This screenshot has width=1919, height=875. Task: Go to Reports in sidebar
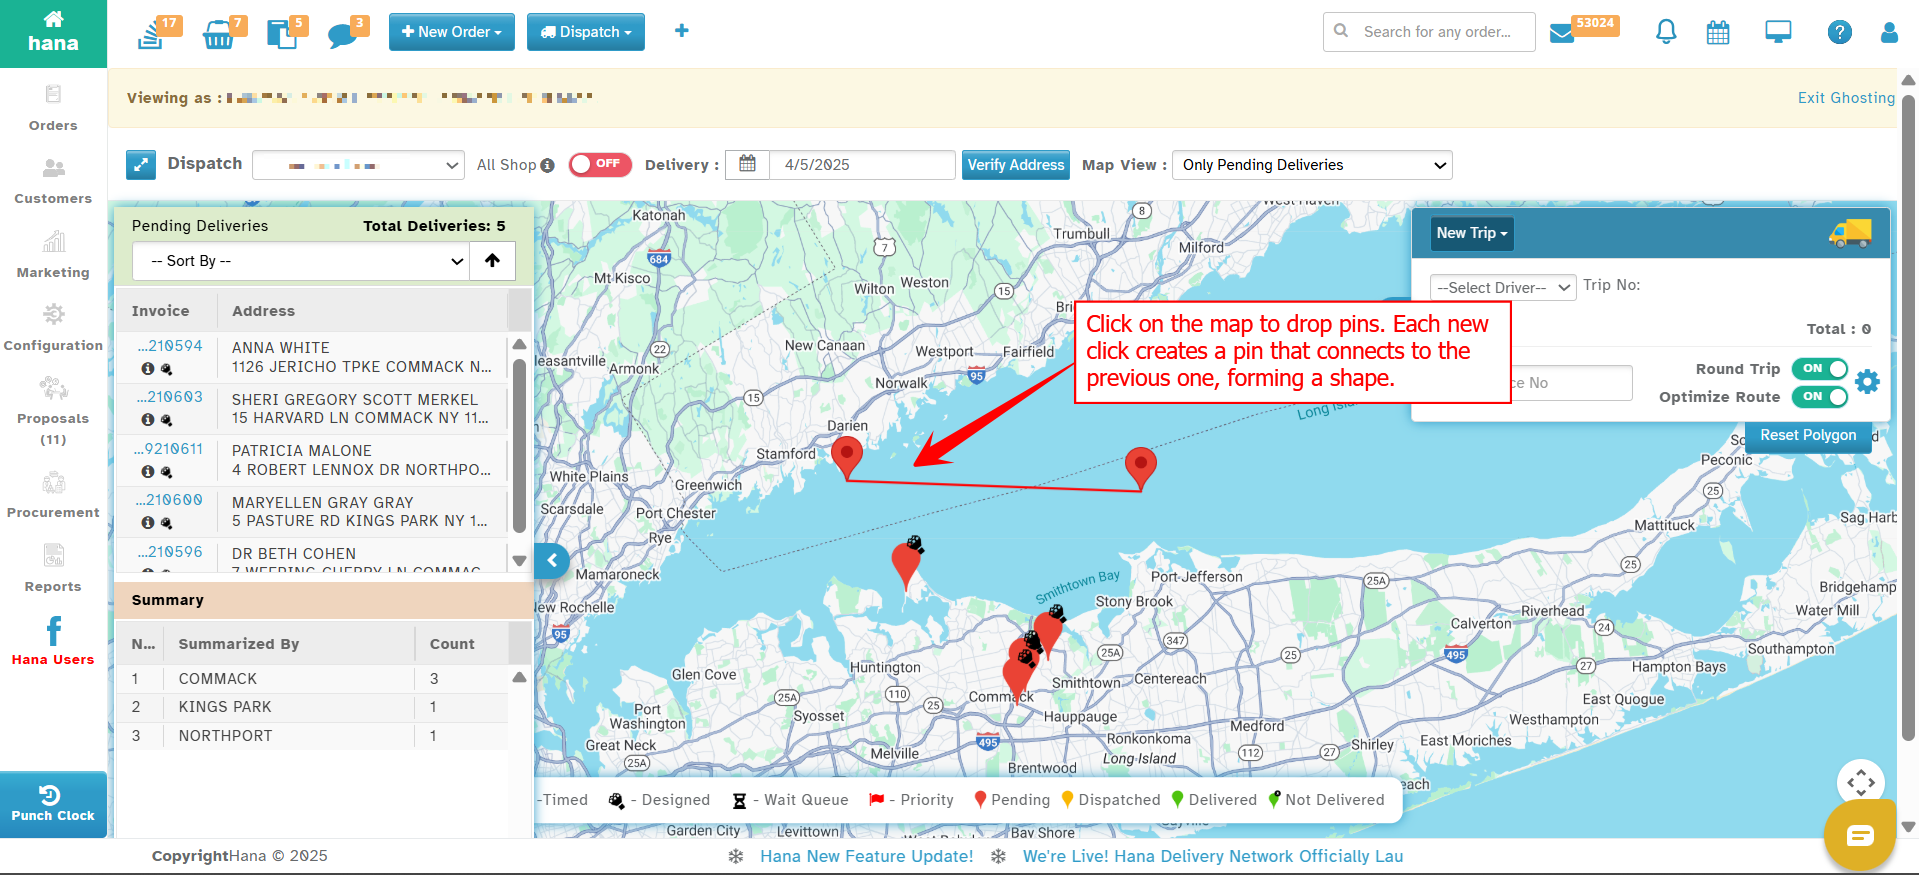53,569
